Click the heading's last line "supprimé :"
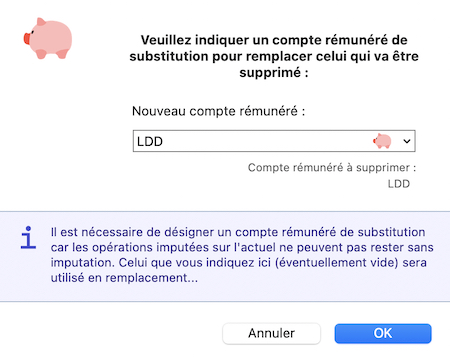 [x=274, y=72]
